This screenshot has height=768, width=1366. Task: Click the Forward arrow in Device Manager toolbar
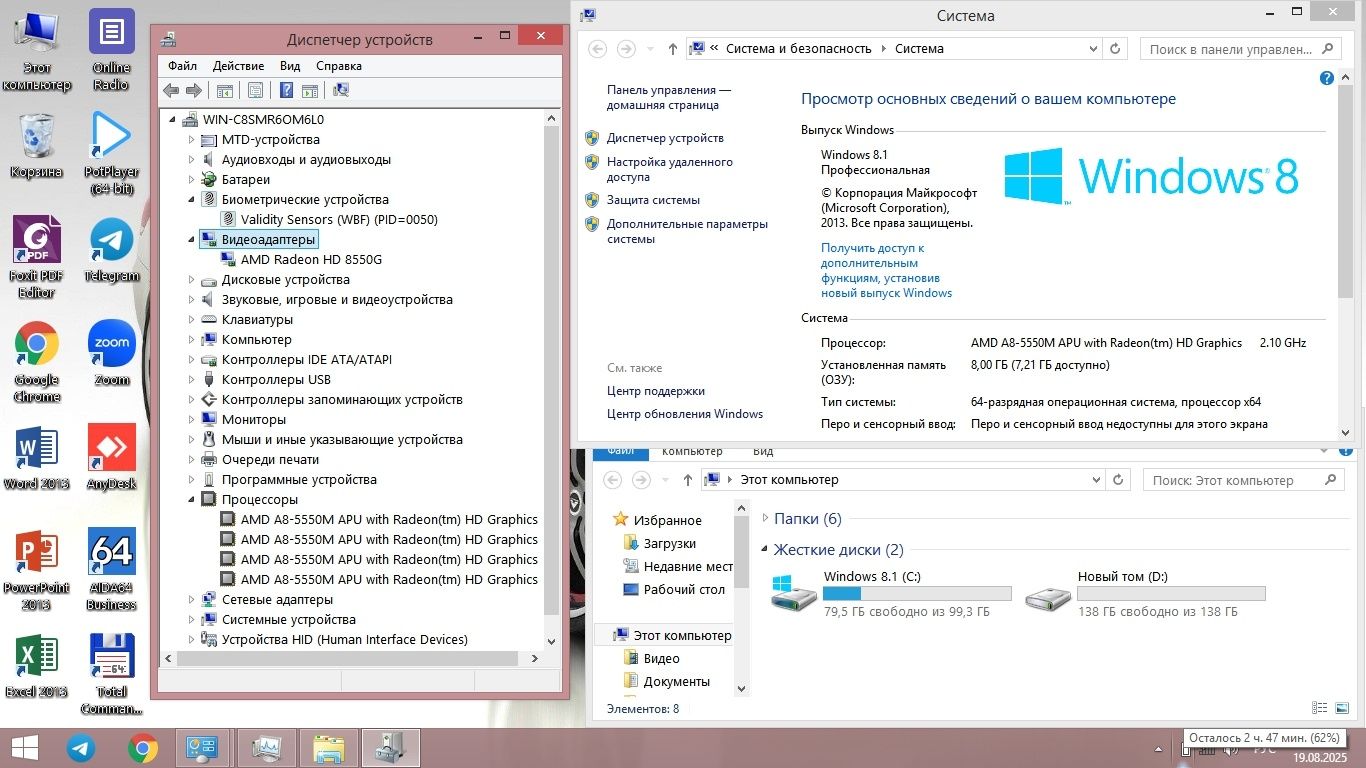point(194,90)
